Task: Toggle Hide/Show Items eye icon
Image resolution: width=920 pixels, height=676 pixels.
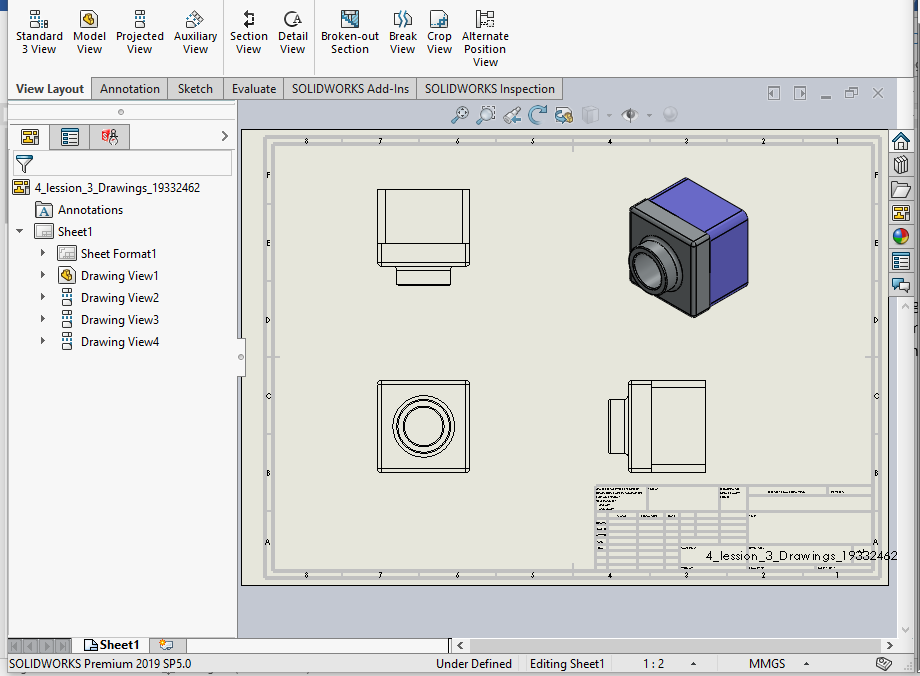Action: tap(629, 115)
